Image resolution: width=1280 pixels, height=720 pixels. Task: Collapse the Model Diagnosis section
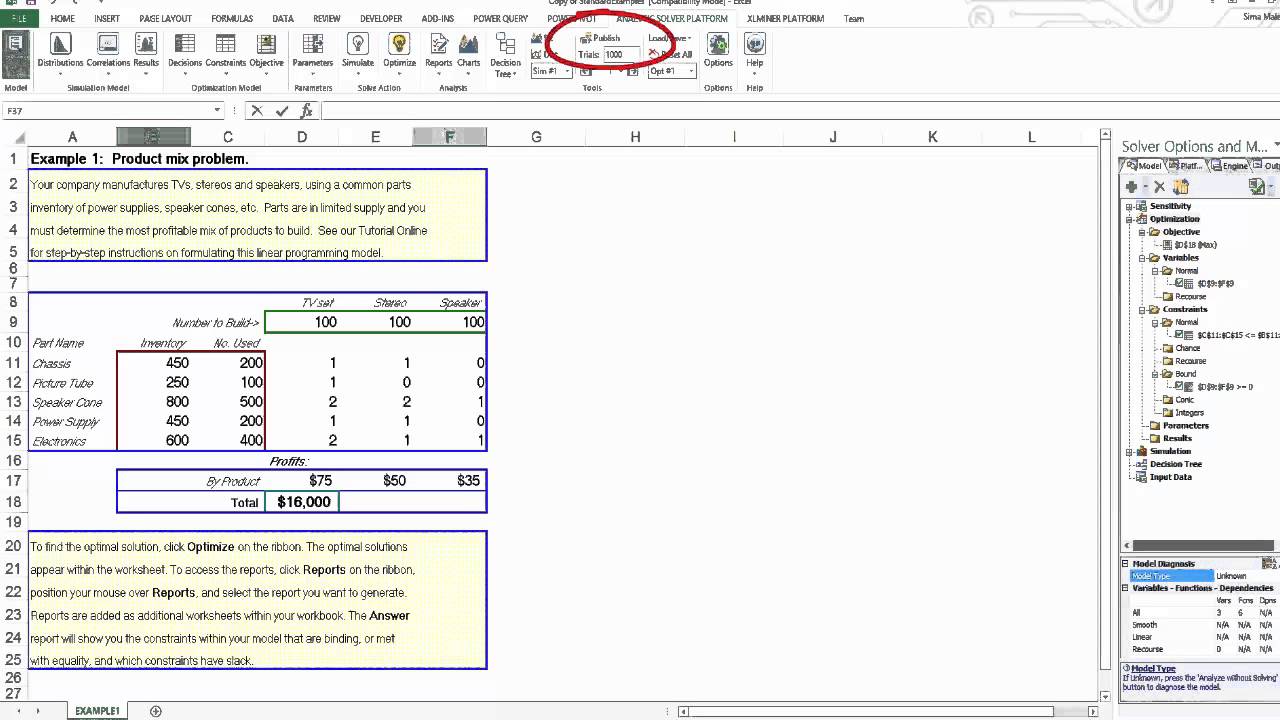(x=1125, y=564)
